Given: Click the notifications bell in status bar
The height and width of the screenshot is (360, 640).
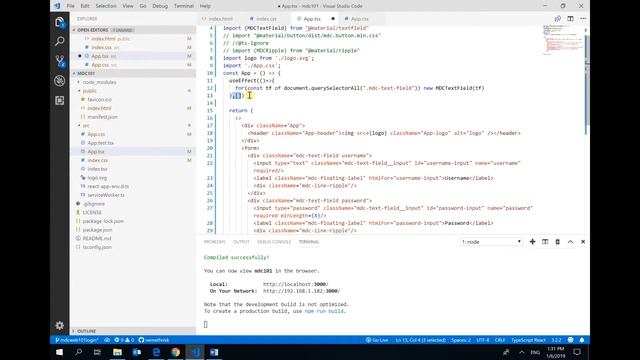Looking at the screenshot, I should pyautogui.click(x=582, y=340).
